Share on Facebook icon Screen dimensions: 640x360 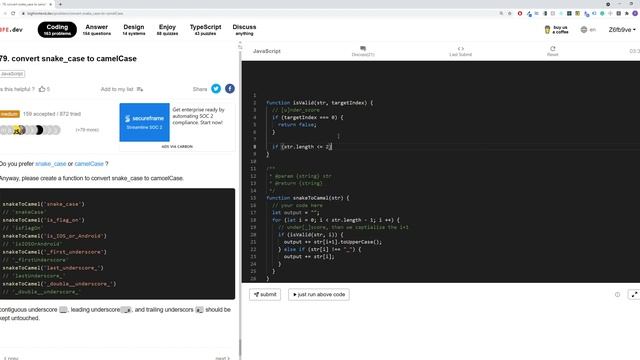[x=230, y=89]
